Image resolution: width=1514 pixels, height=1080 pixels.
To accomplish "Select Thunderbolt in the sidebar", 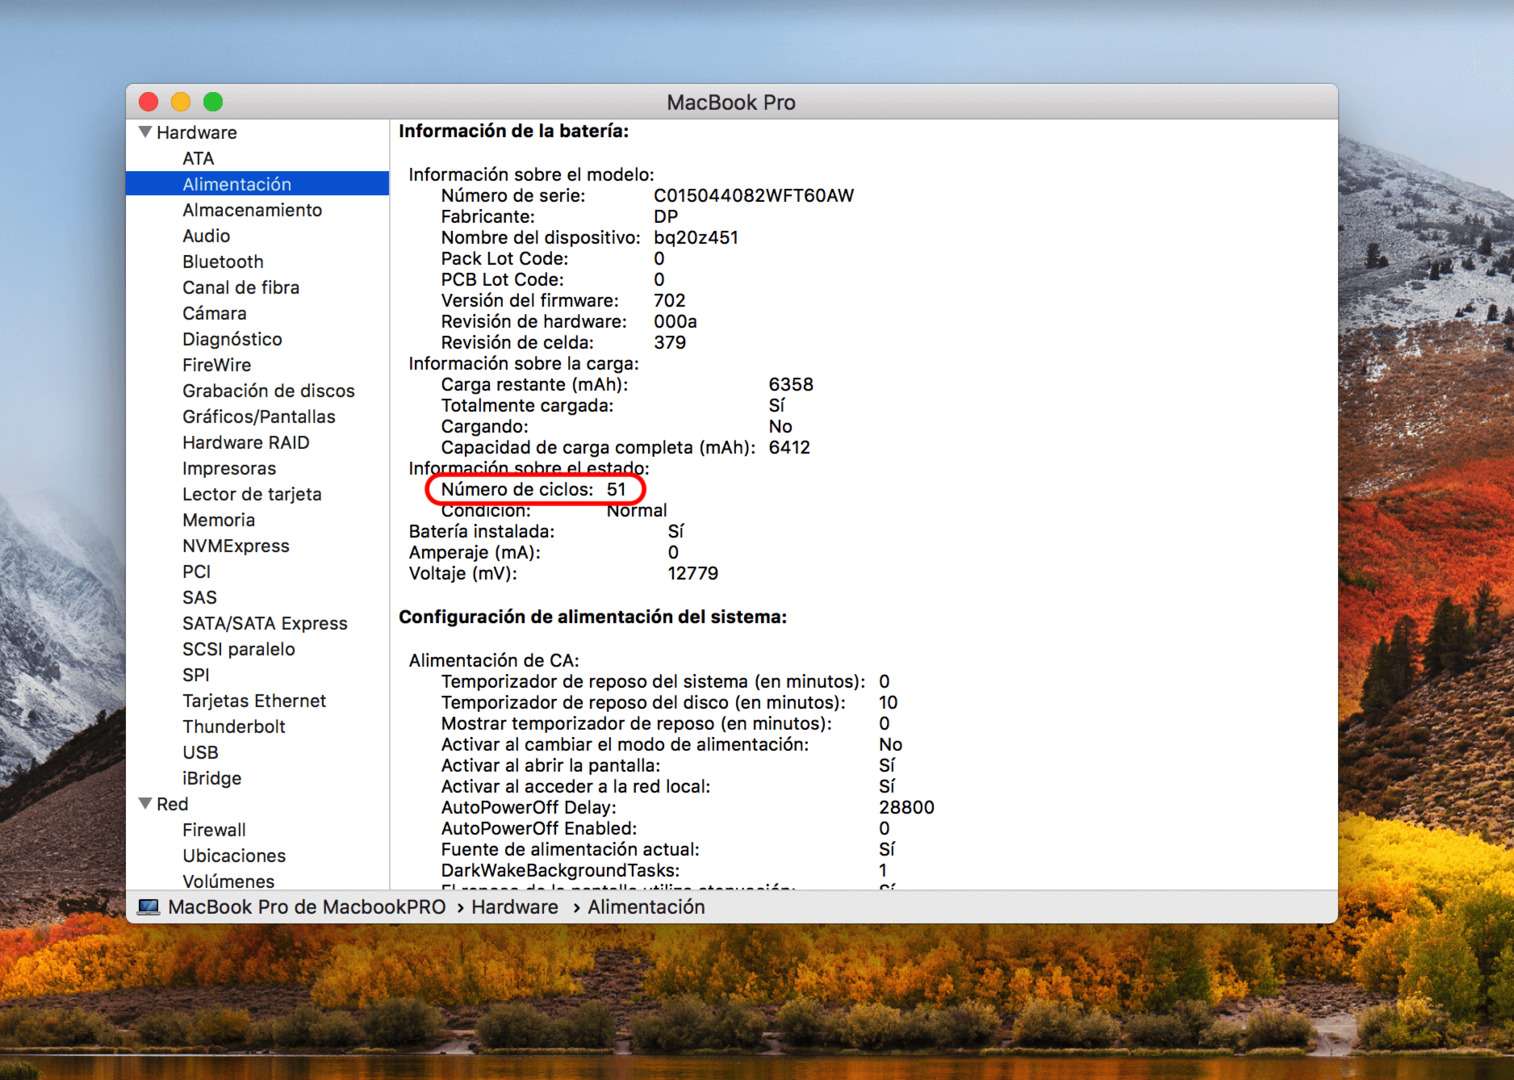I will coord(234,727).
